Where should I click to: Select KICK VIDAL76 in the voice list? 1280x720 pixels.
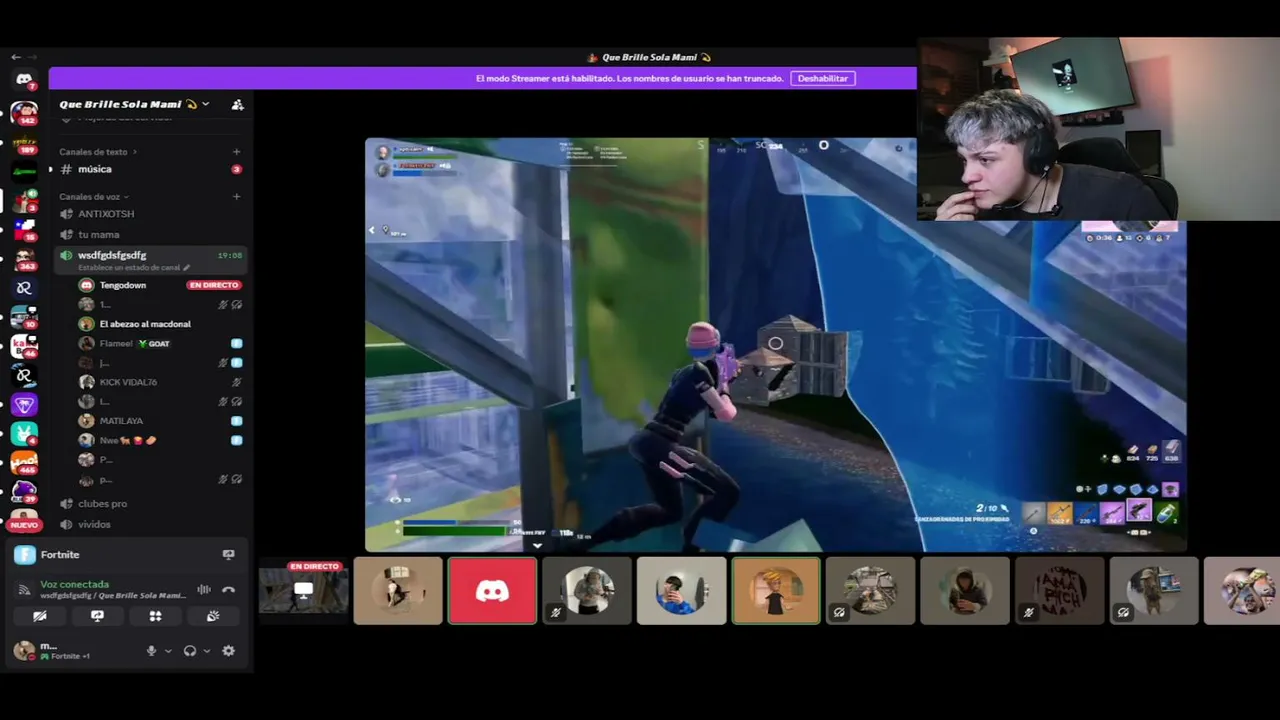160,382
